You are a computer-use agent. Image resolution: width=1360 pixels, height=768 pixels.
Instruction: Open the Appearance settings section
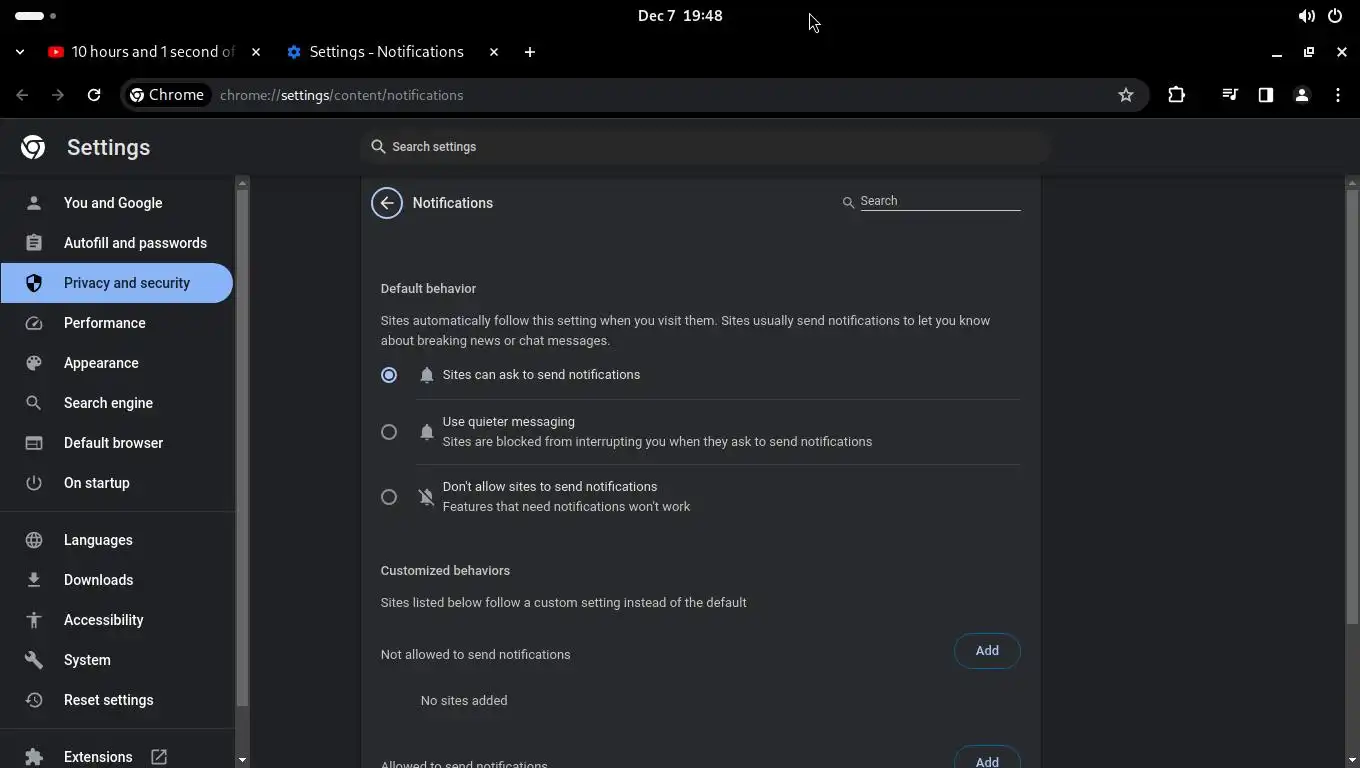(x=101, y=363)
